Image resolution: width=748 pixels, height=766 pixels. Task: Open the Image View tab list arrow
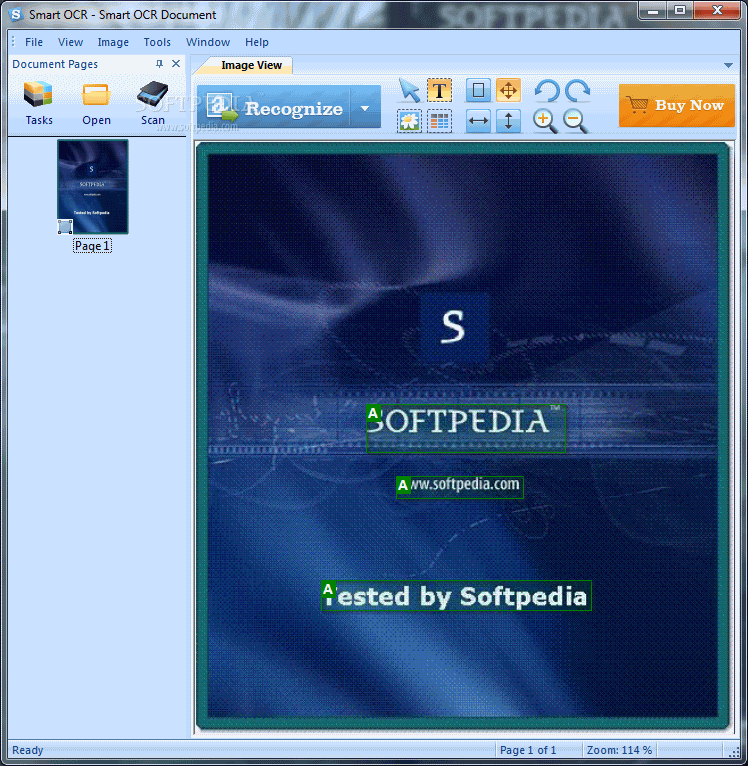tap(728, 65)
